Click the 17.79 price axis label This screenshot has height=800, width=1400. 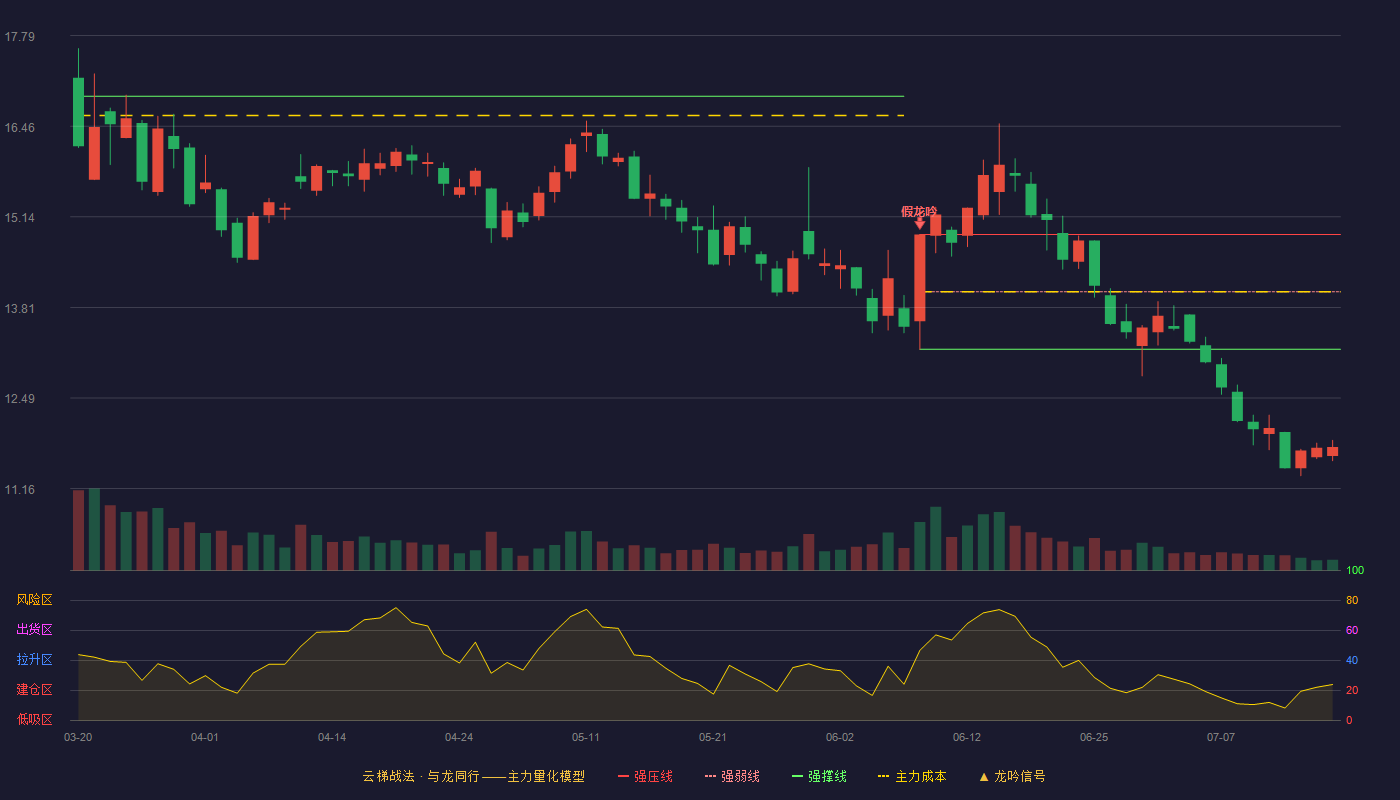[x=20, y=37]
